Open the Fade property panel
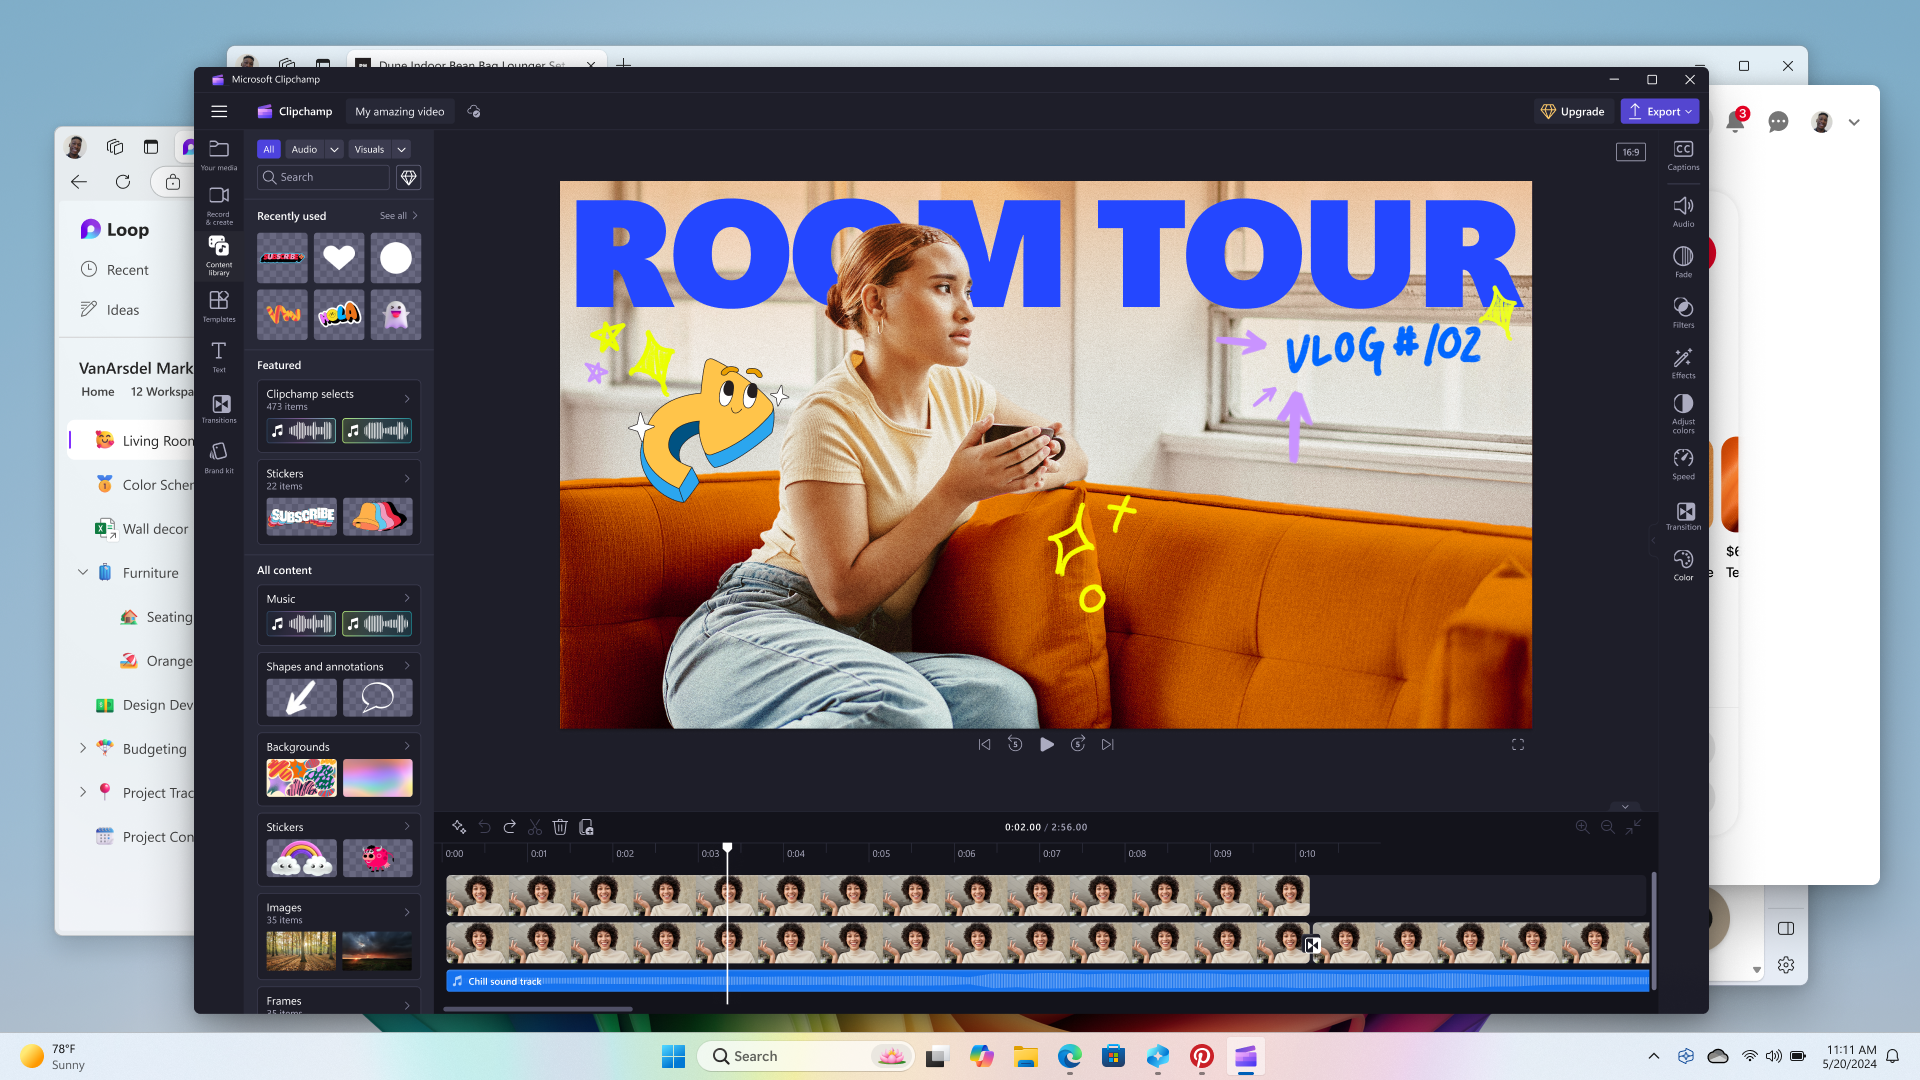This screenshot has width=1920, height=1080. tap(1683, 262)
